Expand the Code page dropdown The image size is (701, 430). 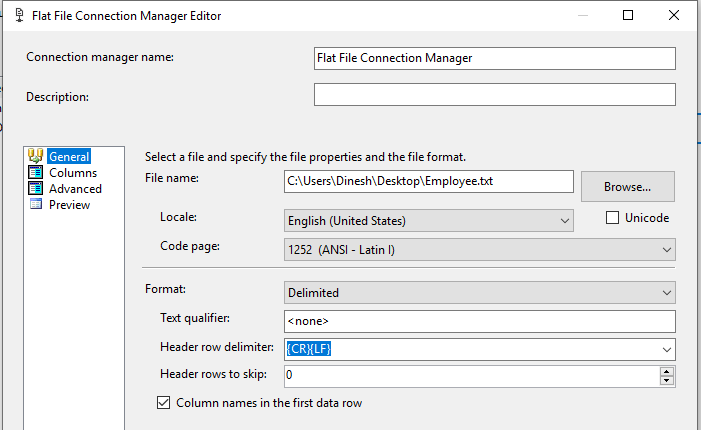click(x=666, y=249)
